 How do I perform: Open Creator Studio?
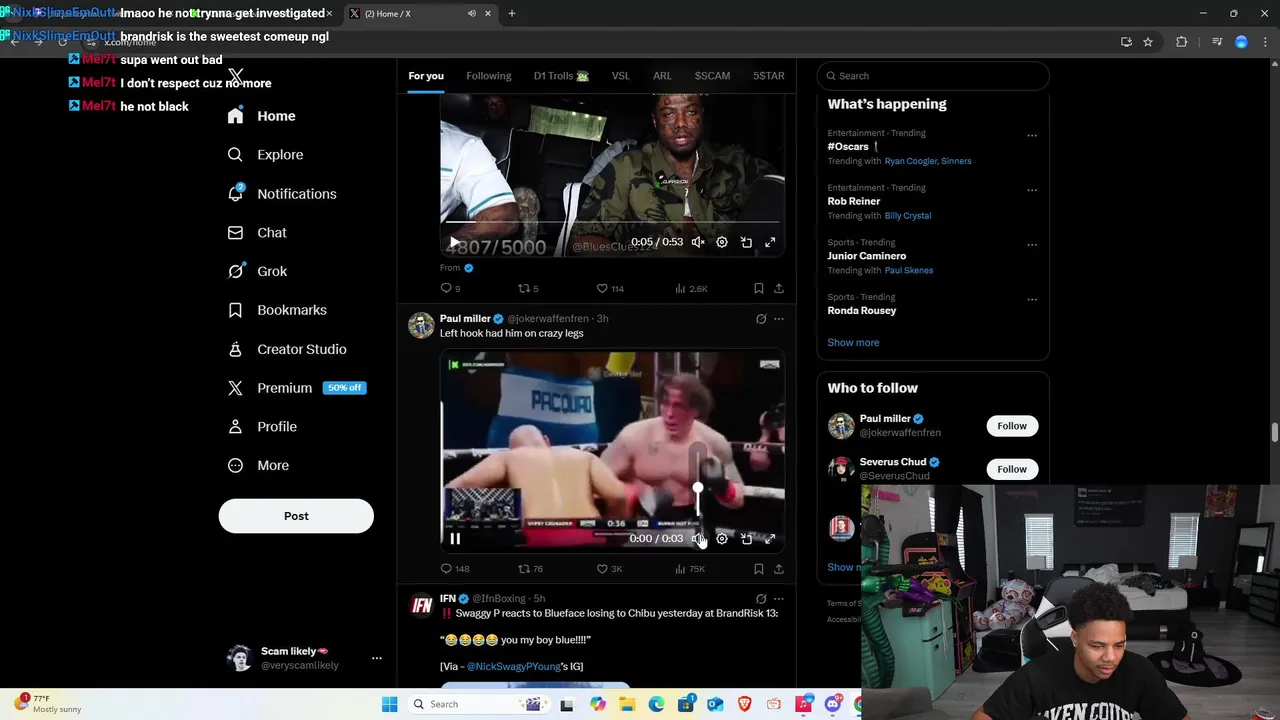coord(286,349)
